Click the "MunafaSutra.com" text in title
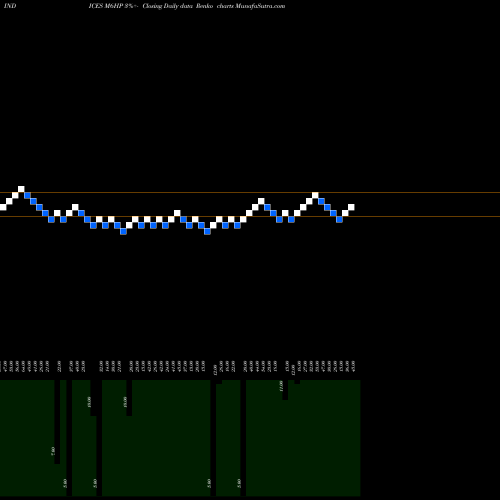This screenshot has width=500, height=500. (x=260, y=6)
